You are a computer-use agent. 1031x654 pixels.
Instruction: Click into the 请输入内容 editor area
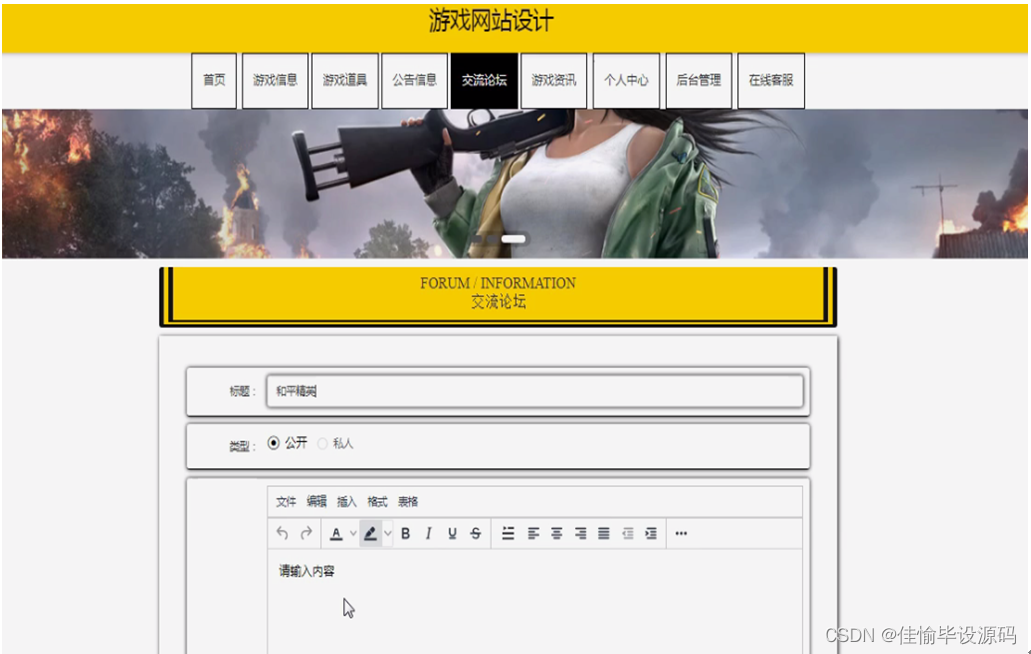pyautogui.click(x=535, y=601)
